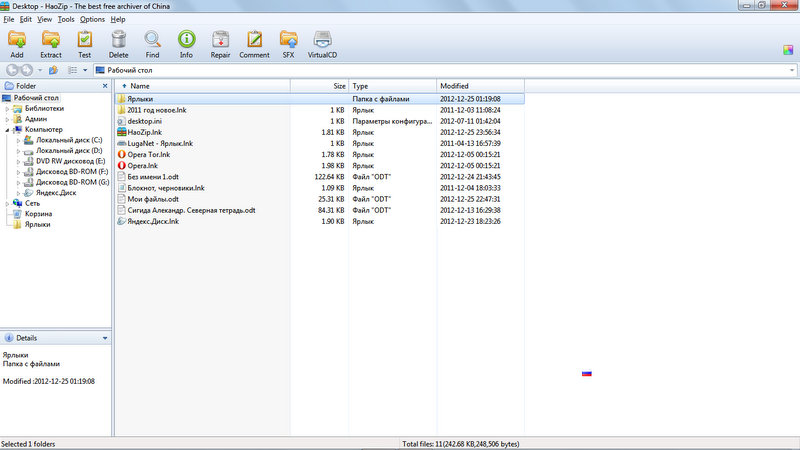Select Яндекс.Диск in folder tree
The image size is (800, 450).
point(56,193)
